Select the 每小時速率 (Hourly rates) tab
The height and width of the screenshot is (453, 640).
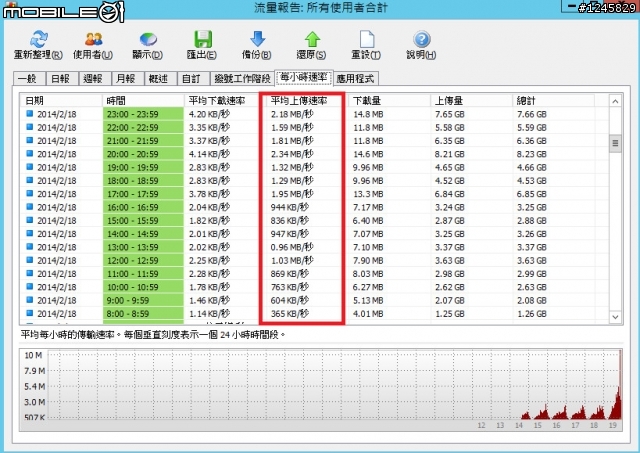(304, 77)
